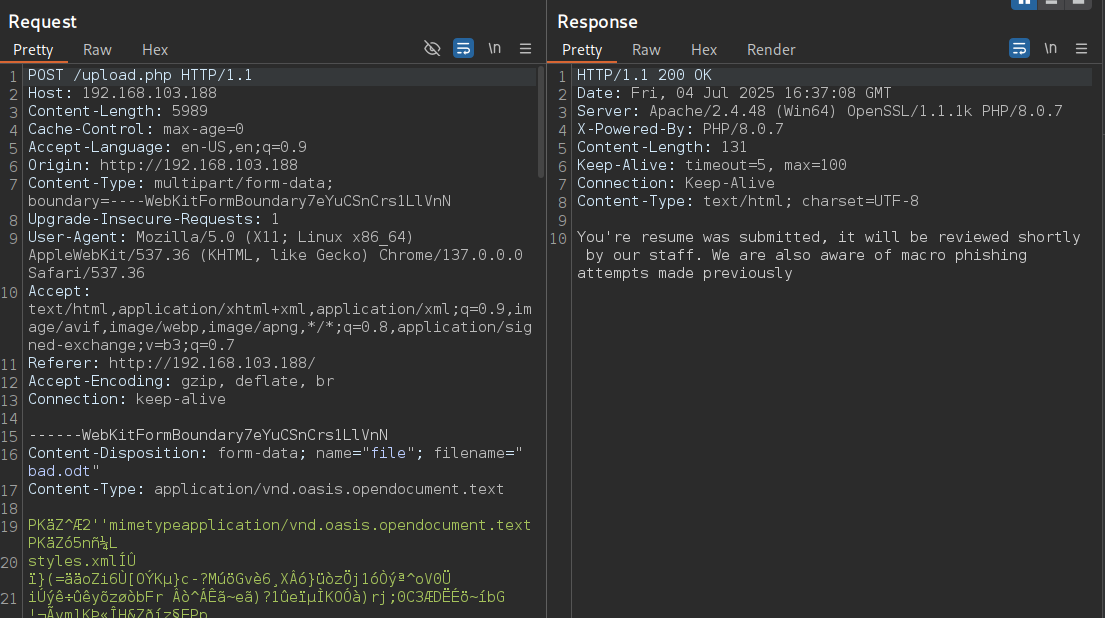The width and height of the screenshot is (1105, 618).
Task: Open the Request panel hamburger options menu
Action: coord(526,49)
